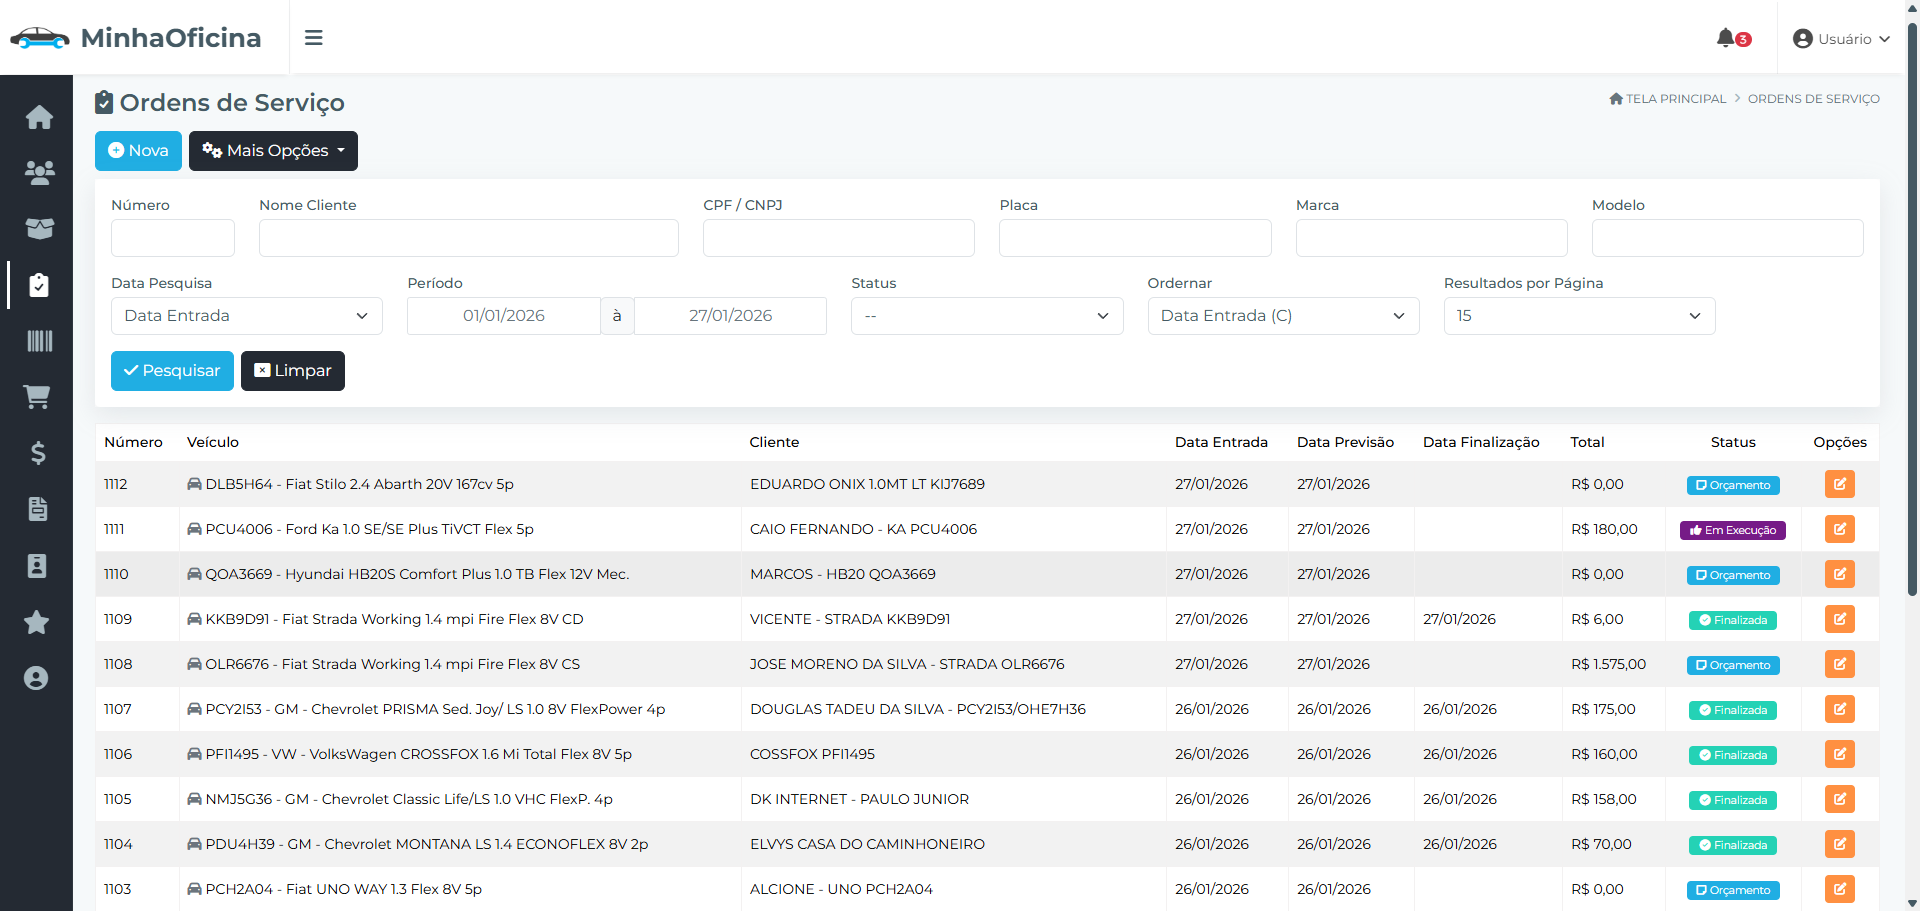
Task: Click the notification bell icon
Action: [1726, 38]
